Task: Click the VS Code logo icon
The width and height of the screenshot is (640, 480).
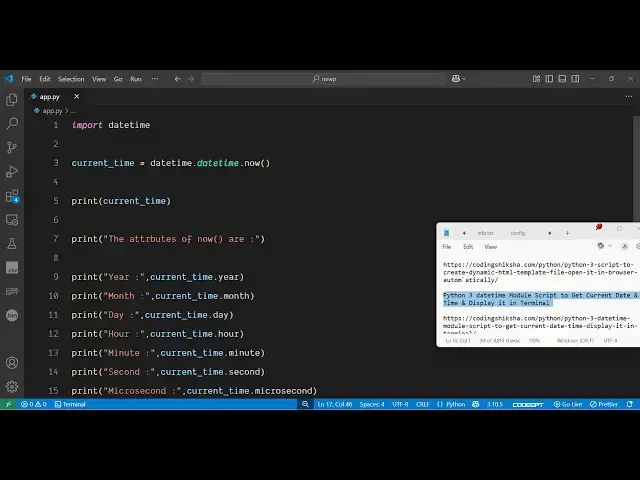Action: pyautogui.click(x=9, y=79)
